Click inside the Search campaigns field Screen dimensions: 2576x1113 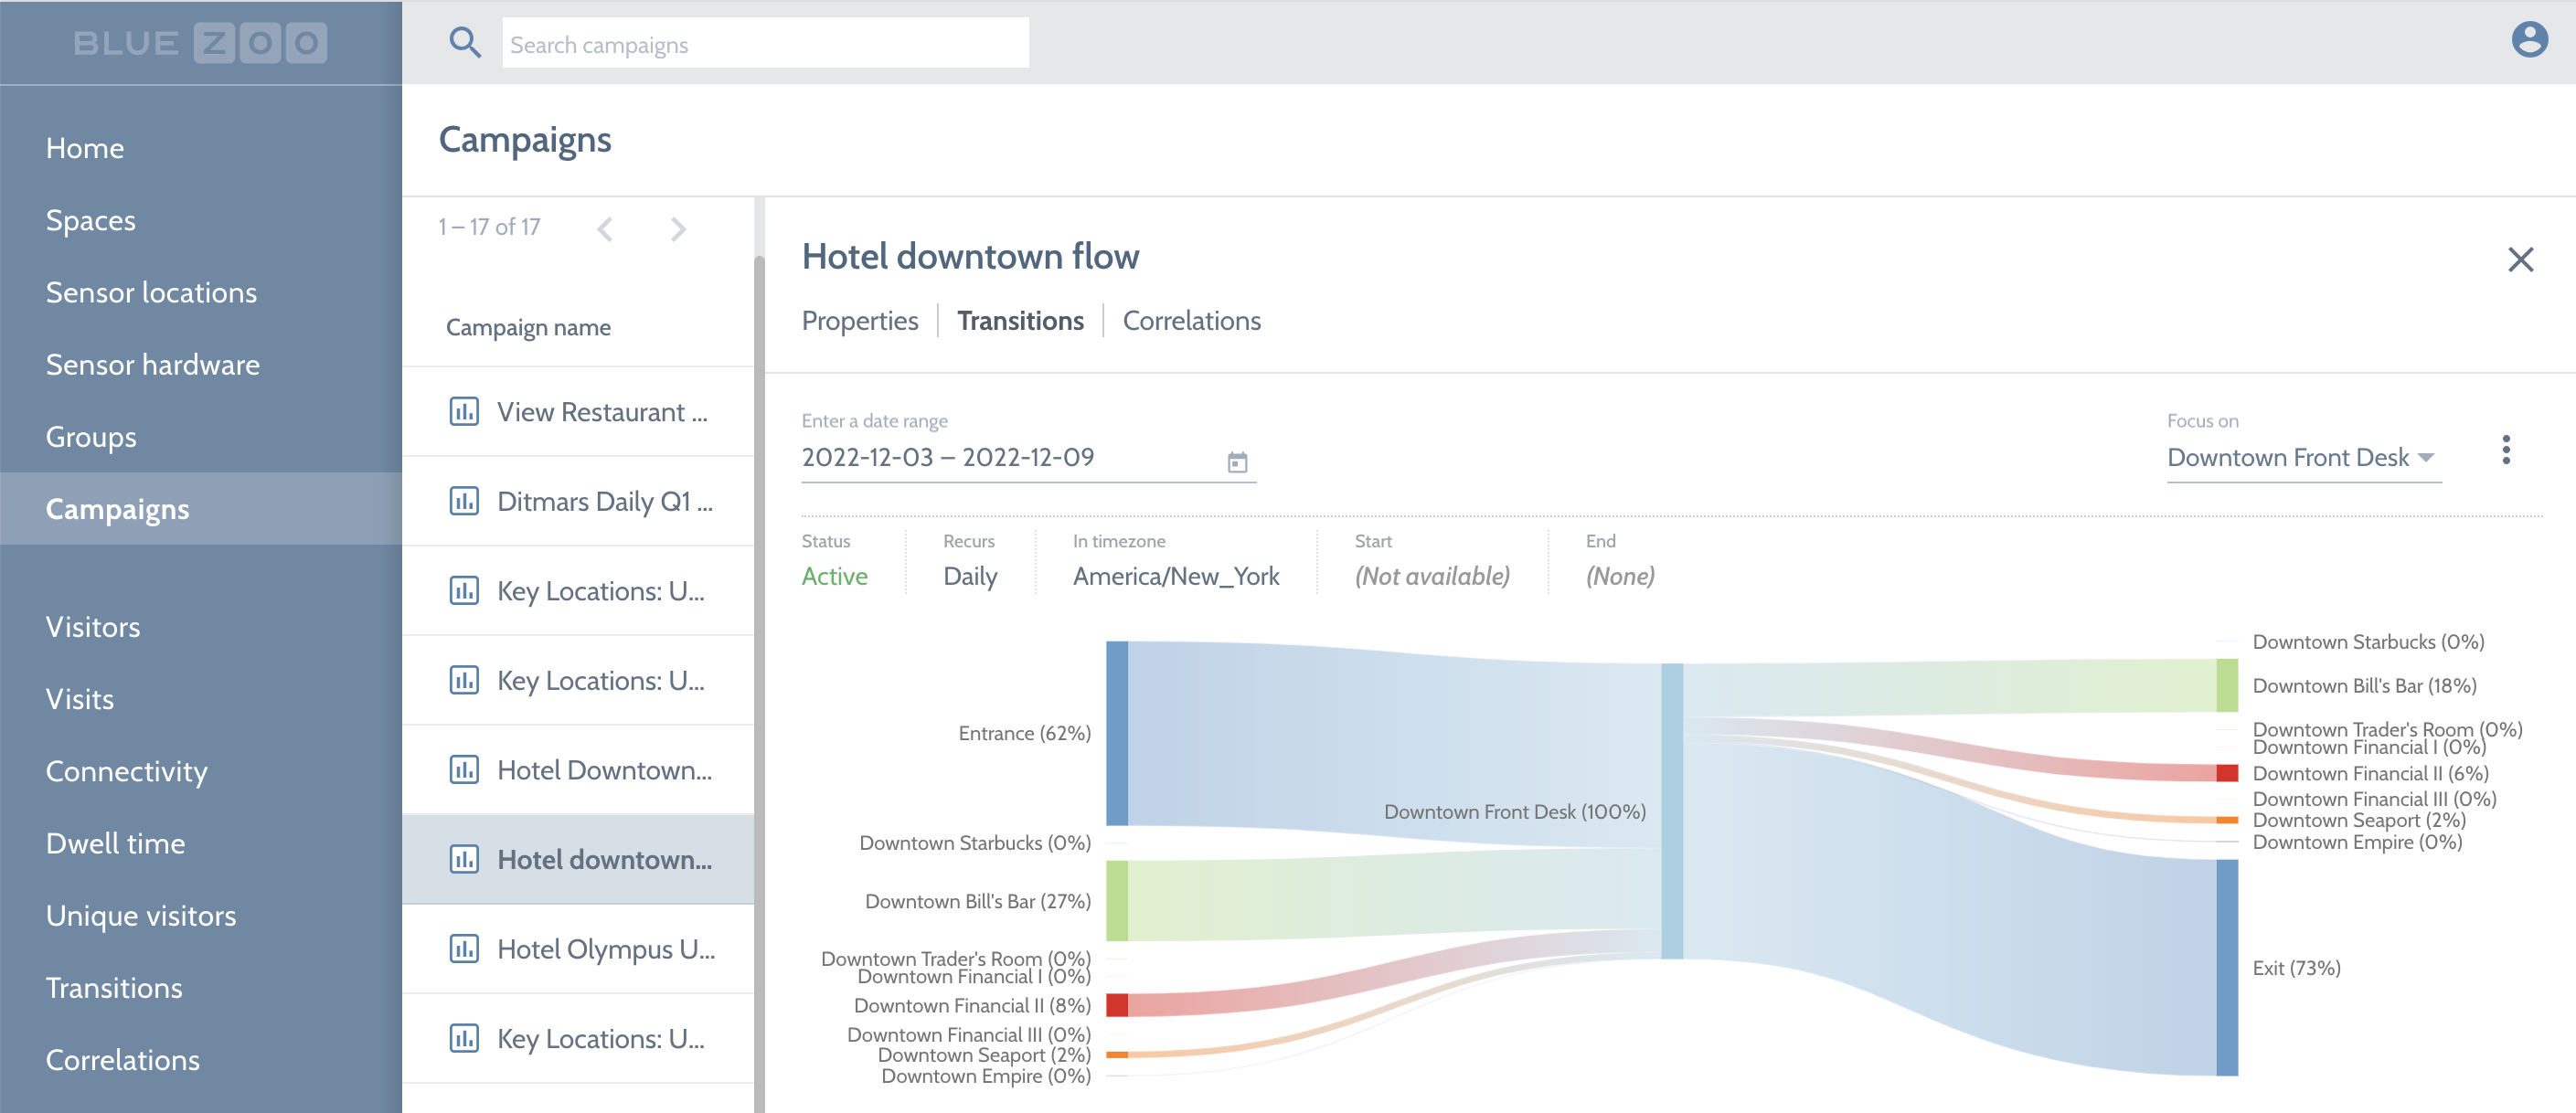(x=764, y=44)
